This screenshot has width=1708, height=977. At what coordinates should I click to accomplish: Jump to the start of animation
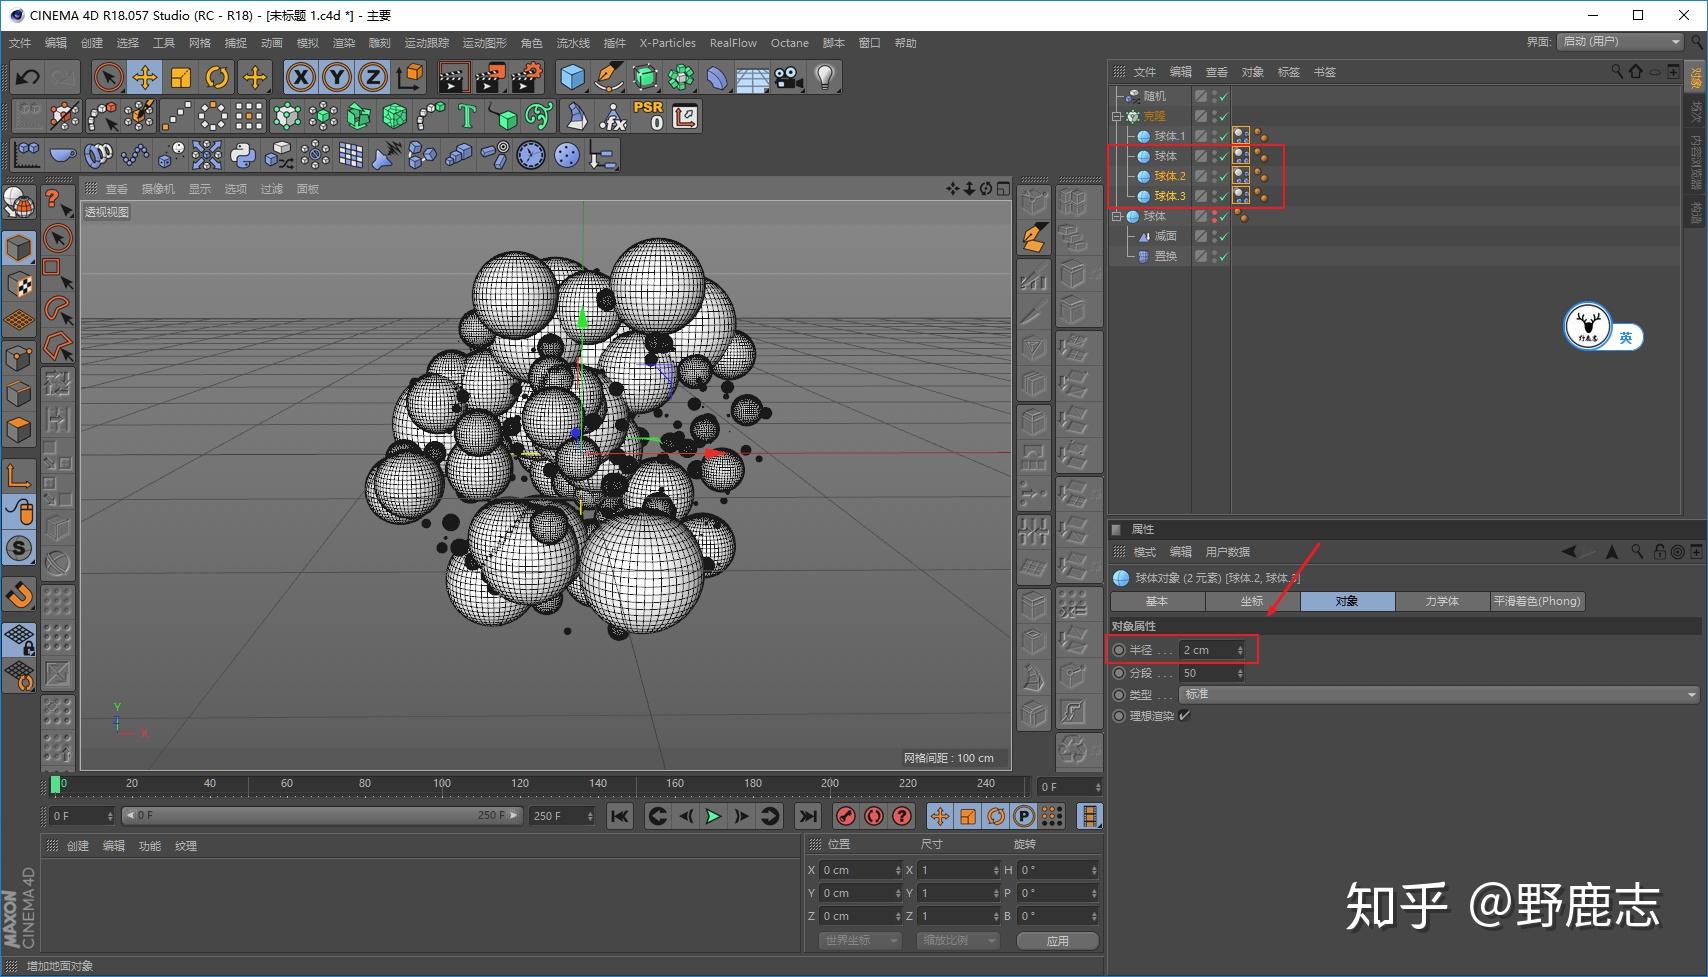tap(620, 816)
